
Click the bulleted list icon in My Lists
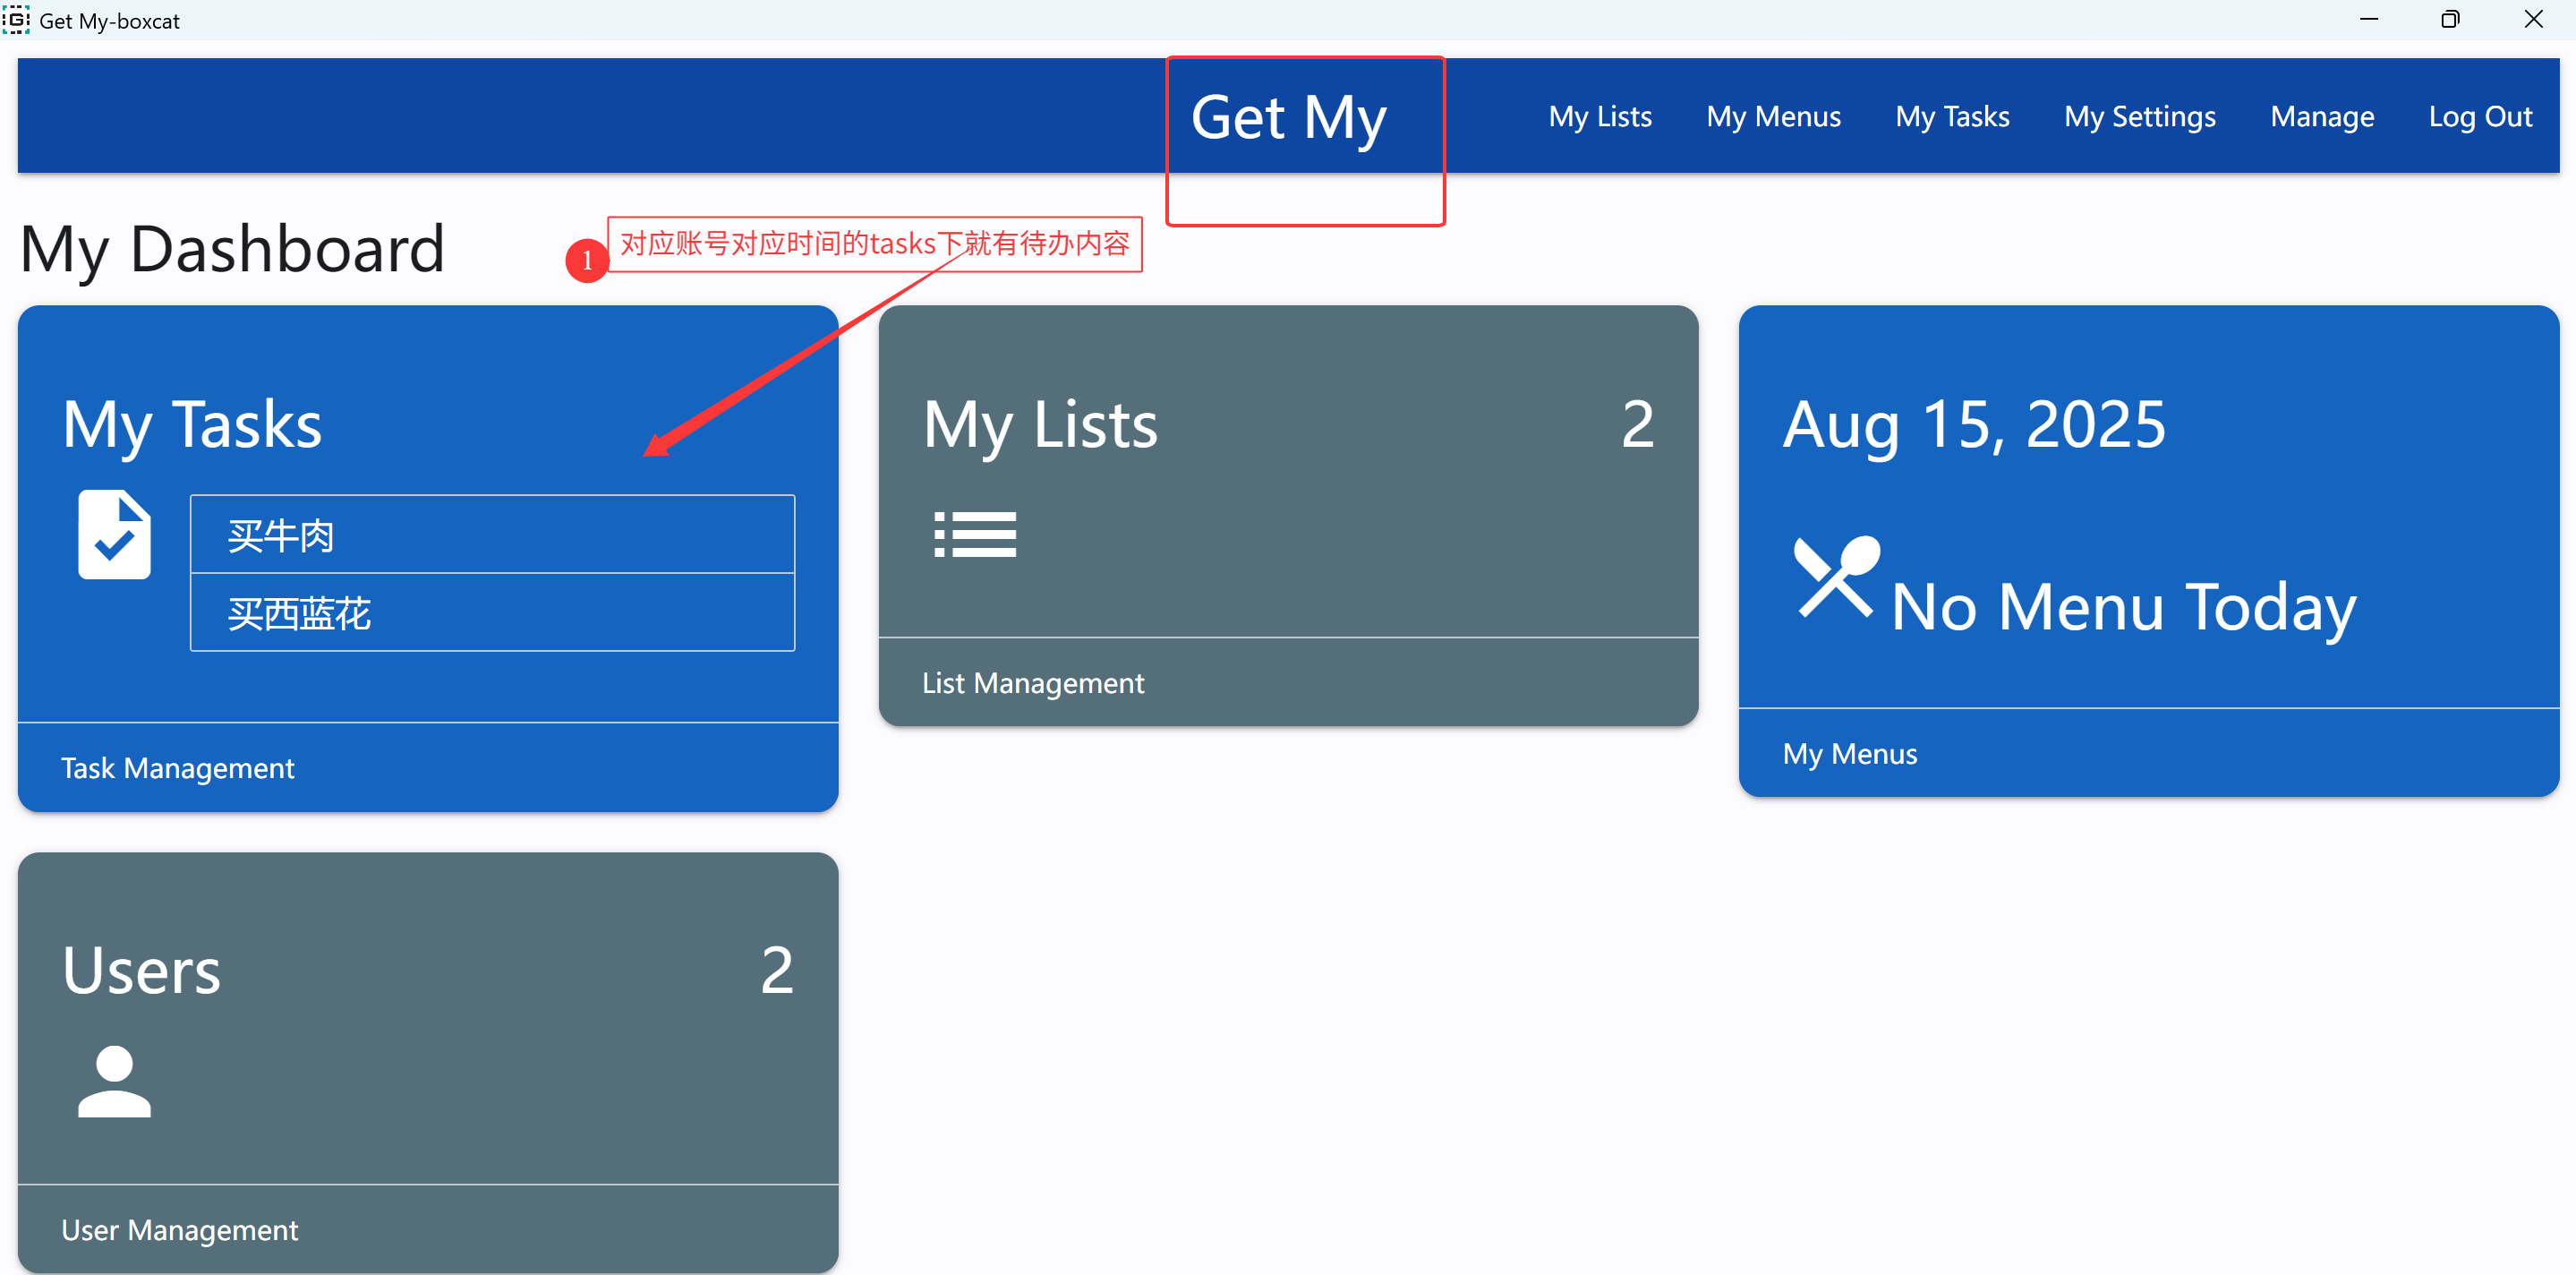click(x=974, y=534)
